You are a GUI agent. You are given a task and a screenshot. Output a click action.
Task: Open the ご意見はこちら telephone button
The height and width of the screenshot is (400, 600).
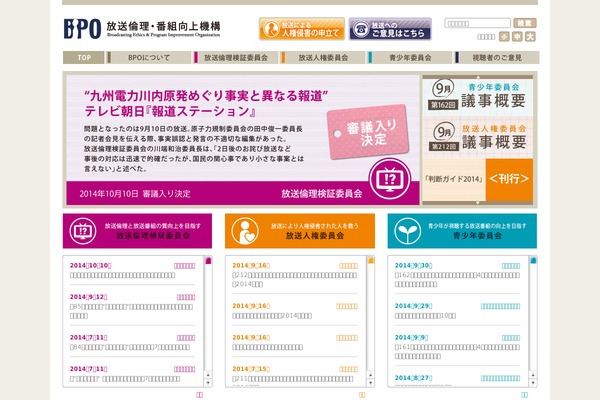(390, 29)
